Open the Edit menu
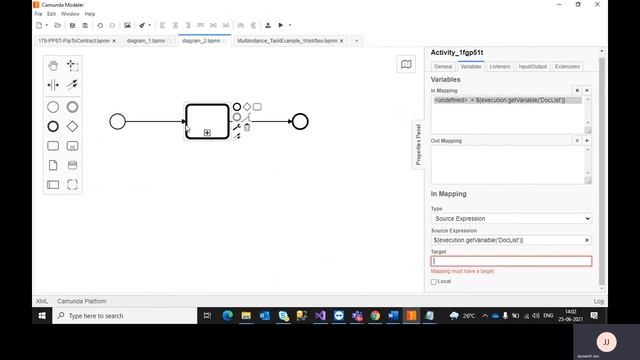The height and width of the screenshot is (360, 640). pos(51,14)
